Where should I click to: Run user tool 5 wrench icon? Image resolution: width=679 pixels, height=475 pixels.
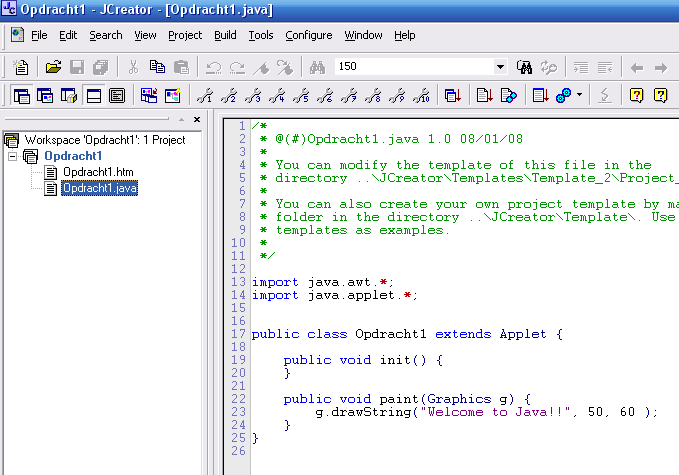click(x=301, y=95)
